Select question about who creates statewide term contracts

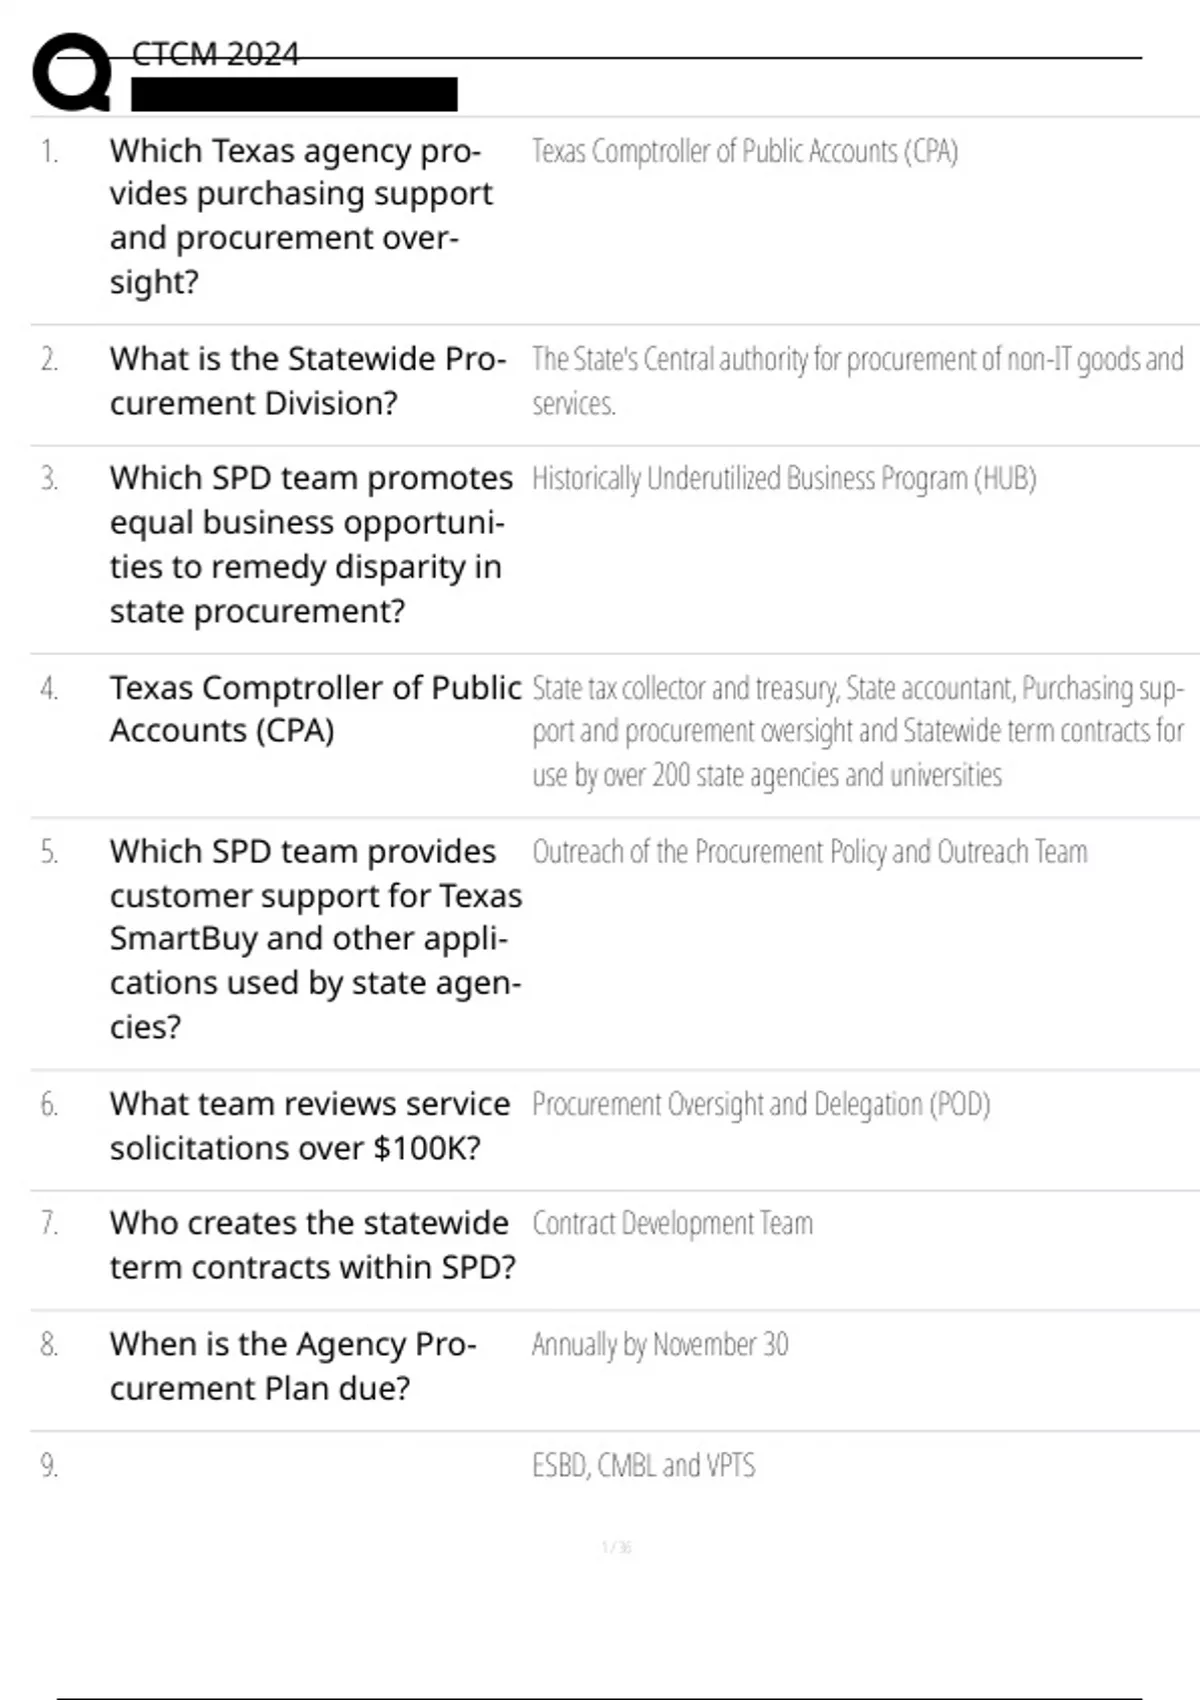pyautogui.click(x=312, y=1245)
